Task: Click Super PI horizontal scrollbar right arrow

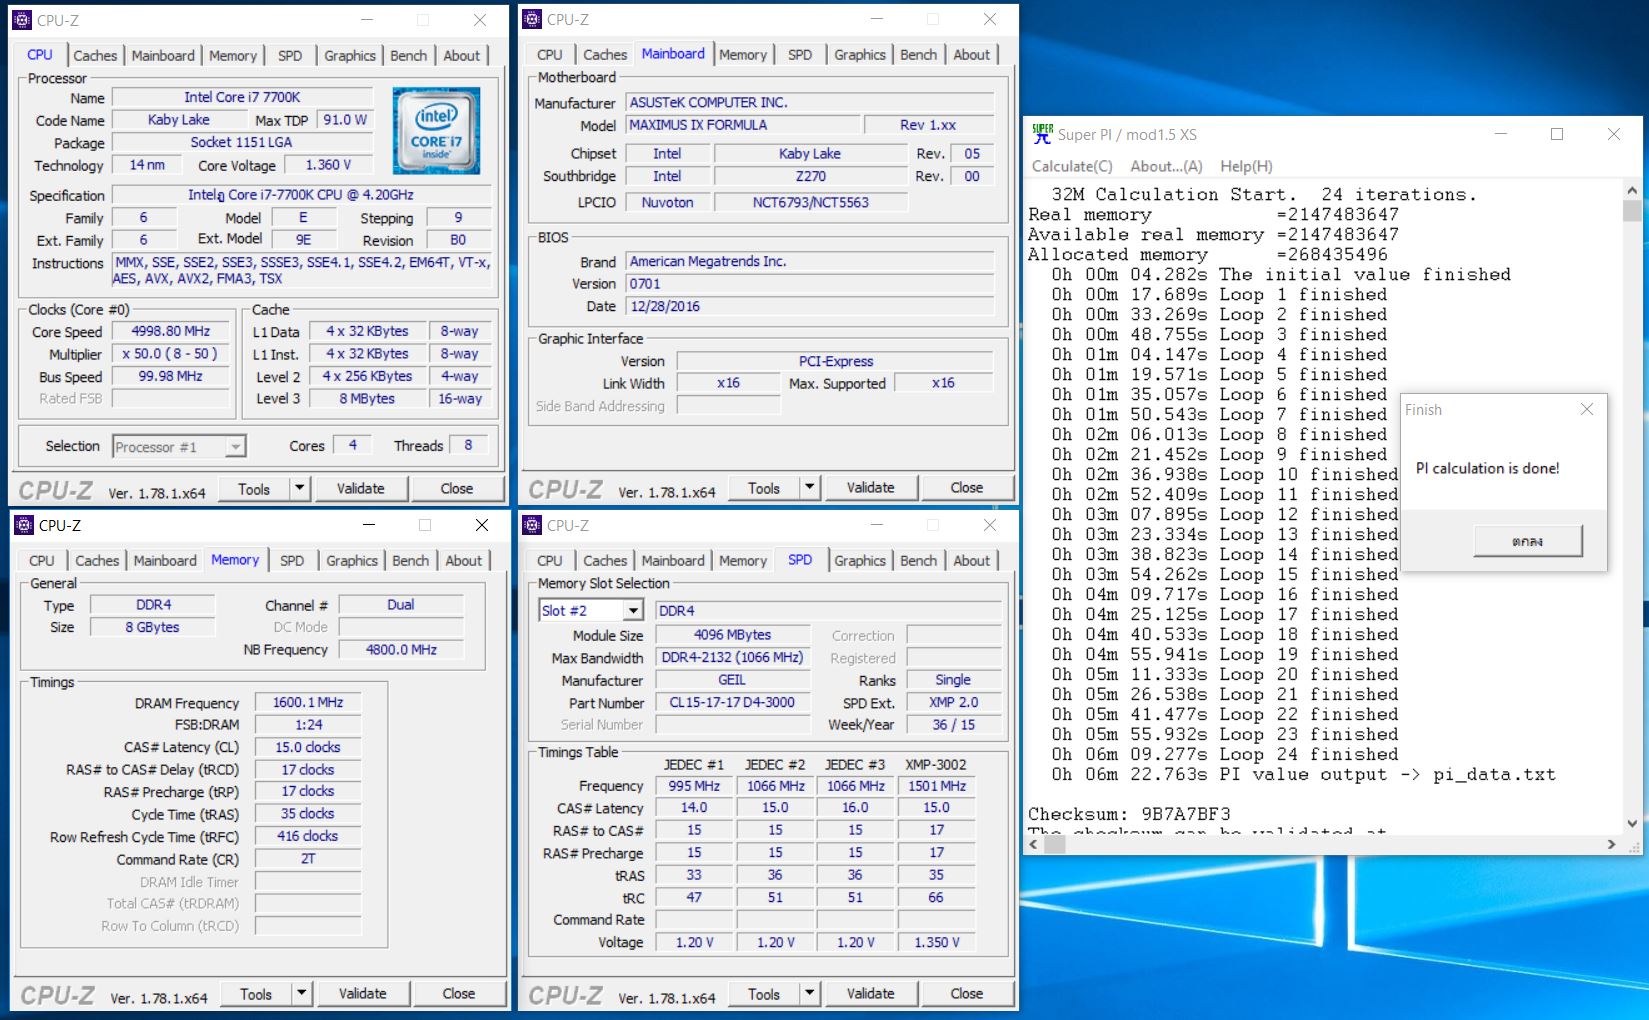Action: point(1611,844)
